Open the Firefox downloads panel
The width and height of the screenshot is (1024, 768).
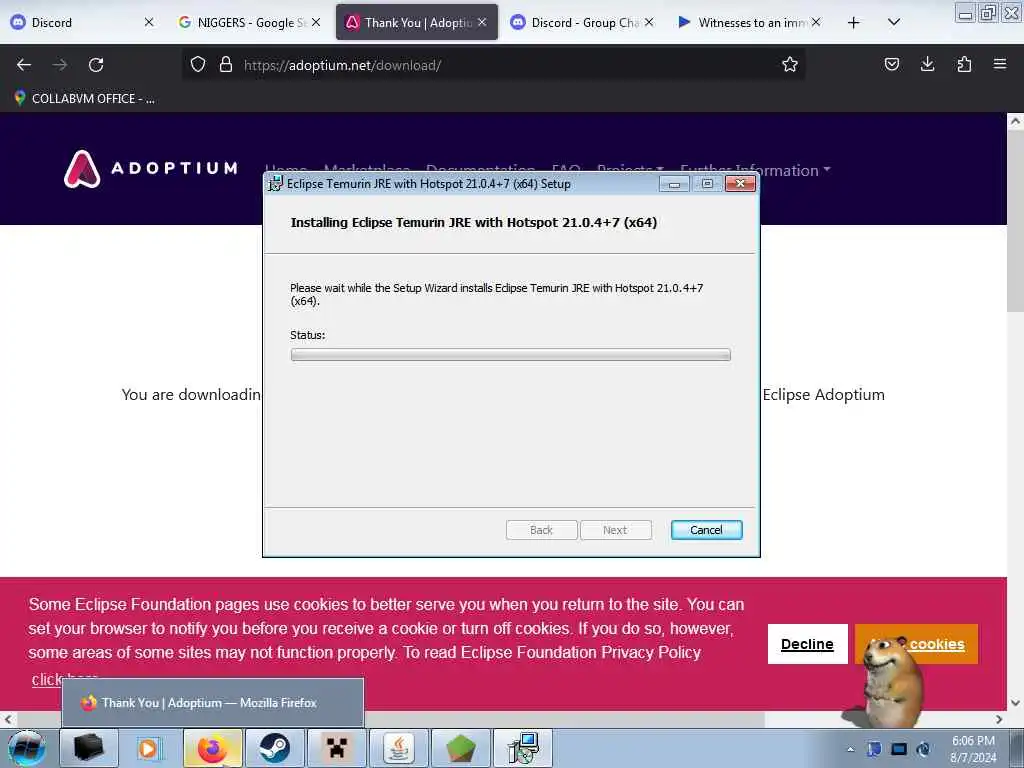coord(927,64)
